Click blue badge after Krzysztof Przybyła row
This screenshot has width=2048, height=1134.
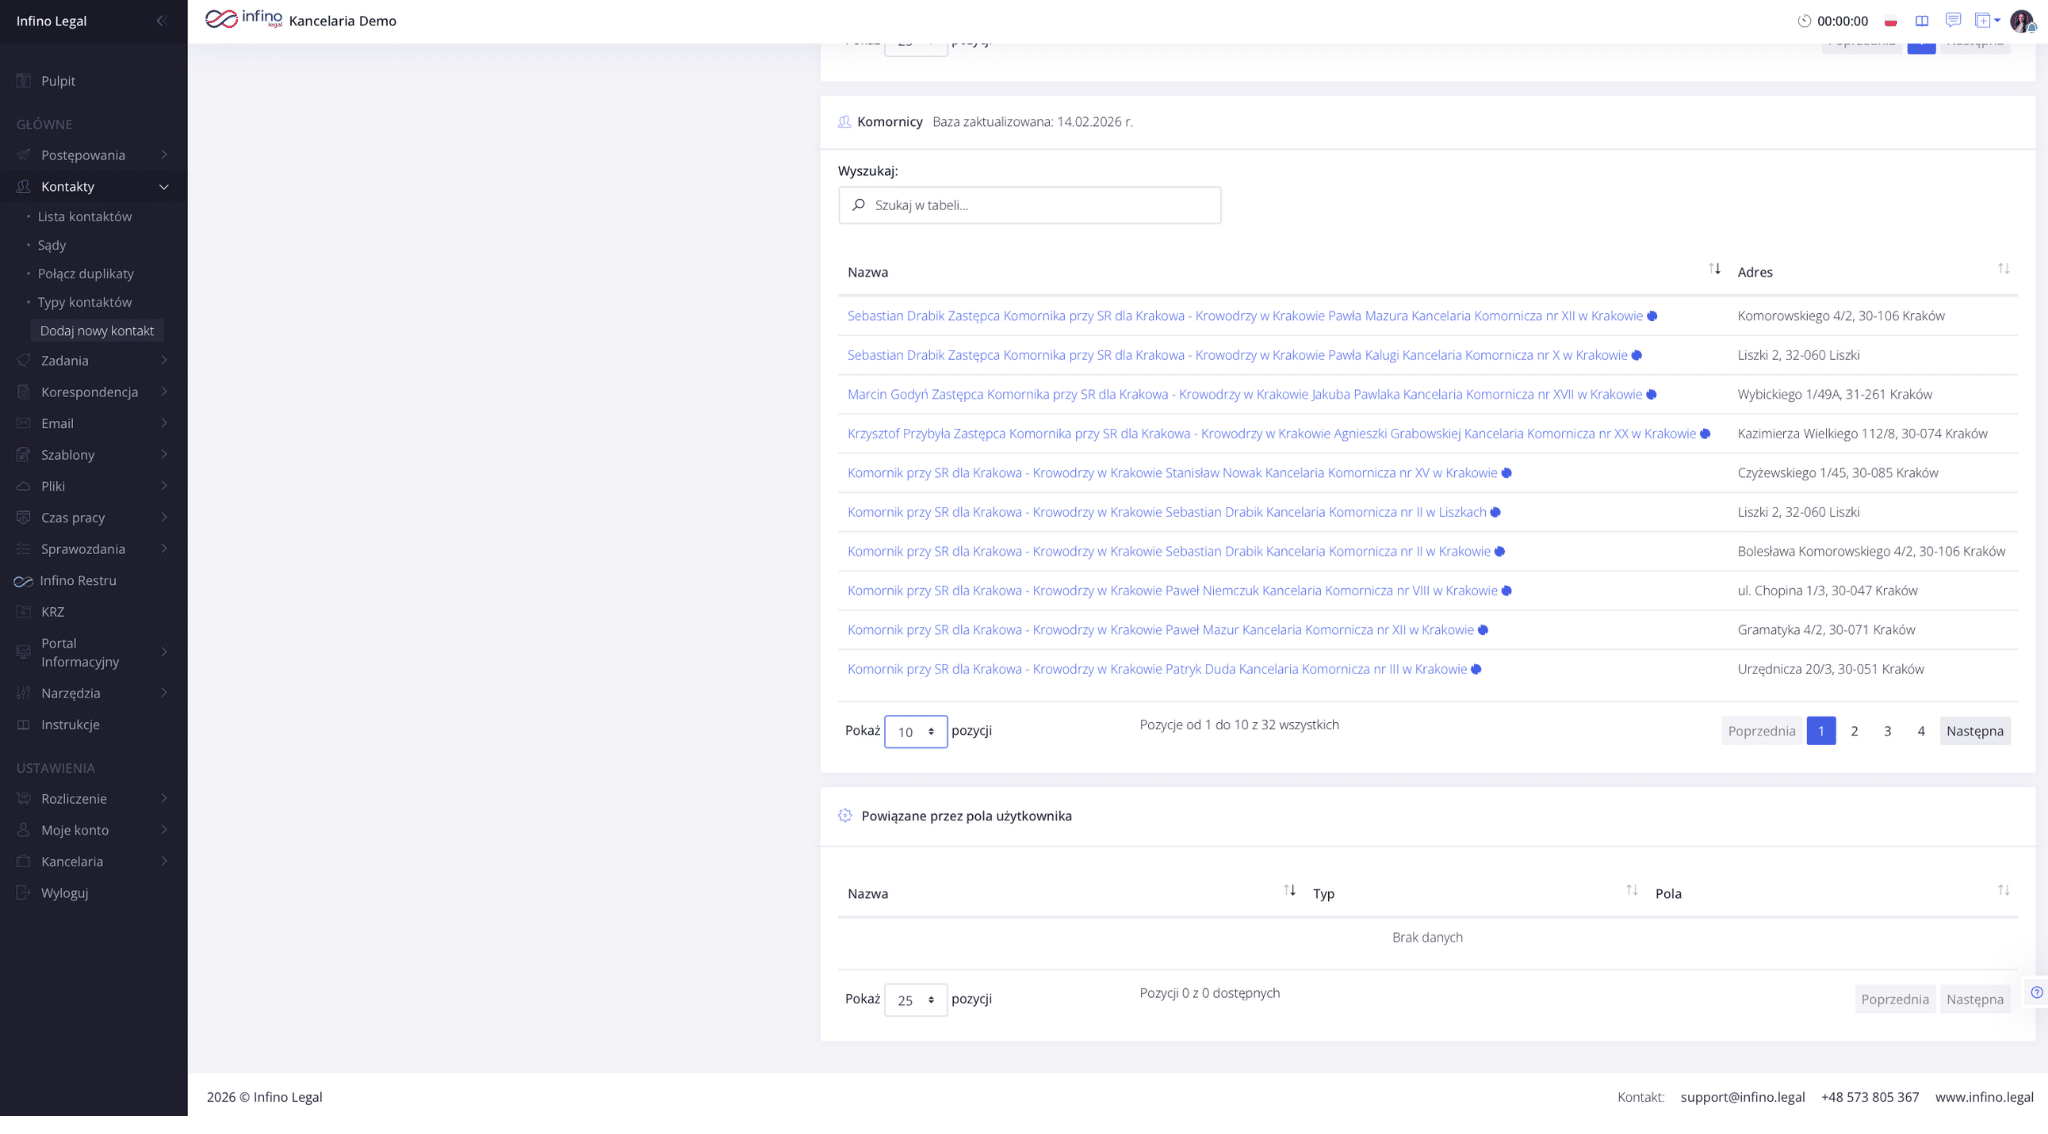[1705, 434]
